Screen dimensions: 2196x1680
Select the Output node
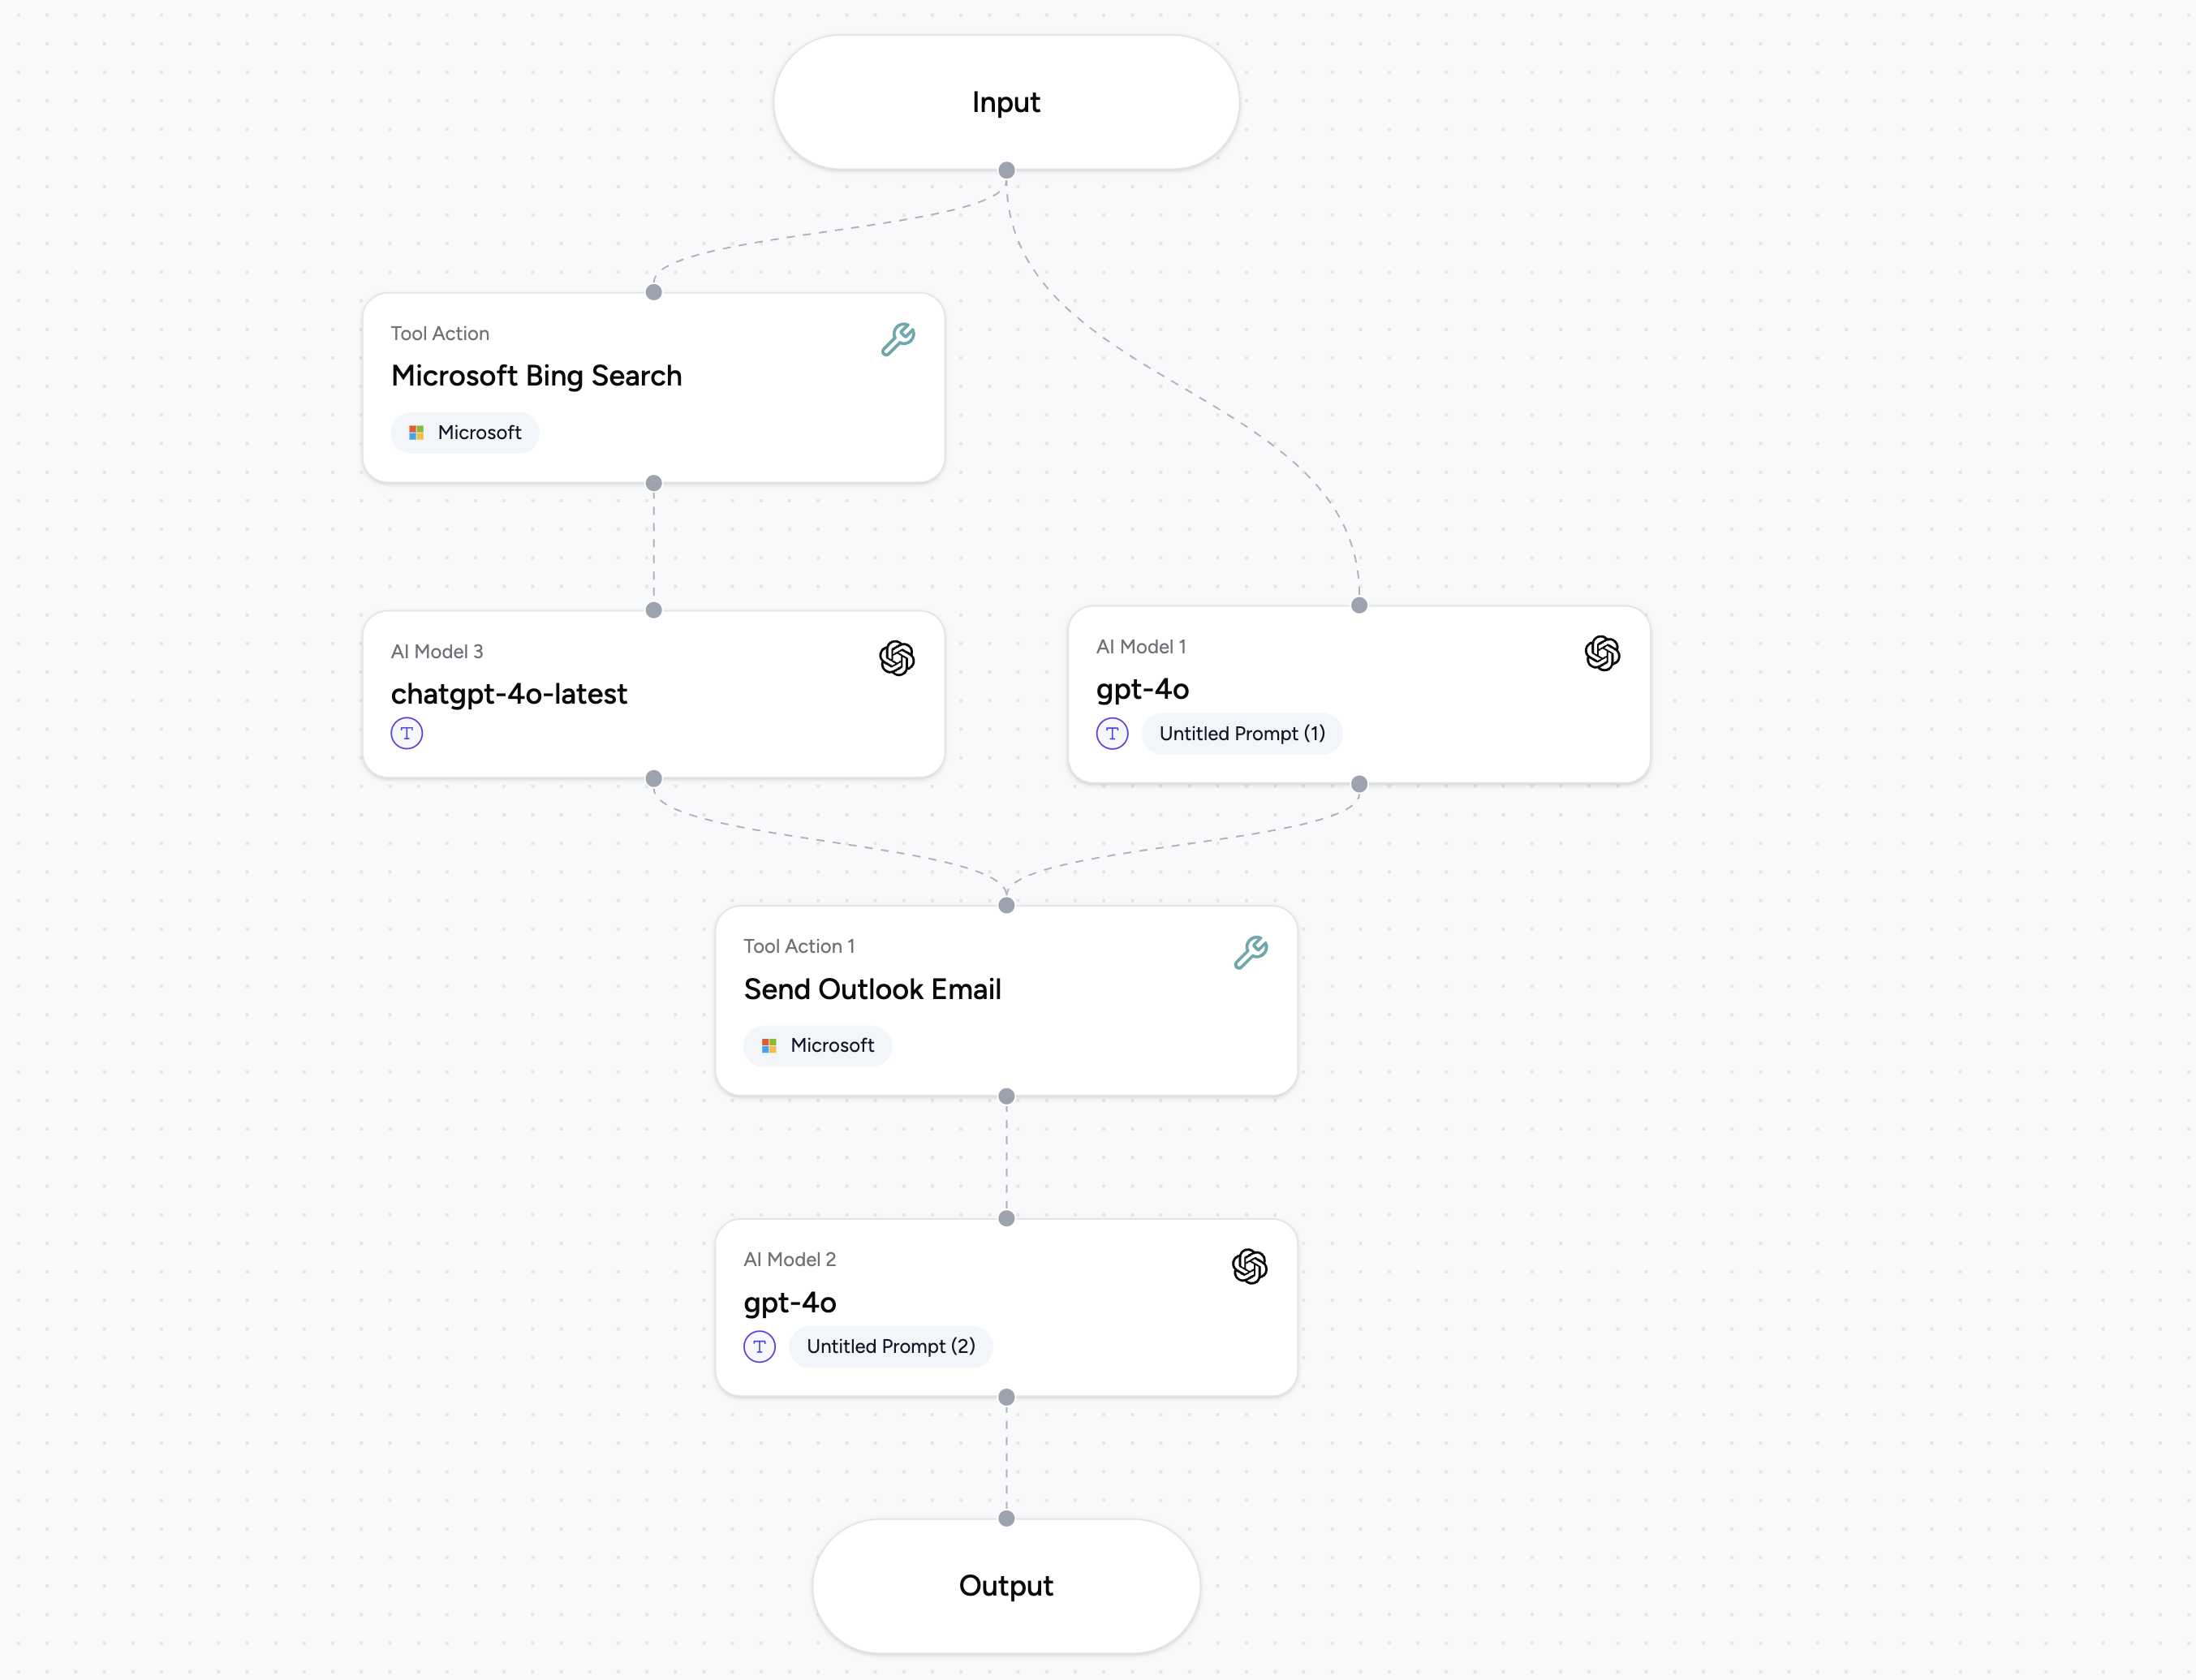[1006, 1586]
